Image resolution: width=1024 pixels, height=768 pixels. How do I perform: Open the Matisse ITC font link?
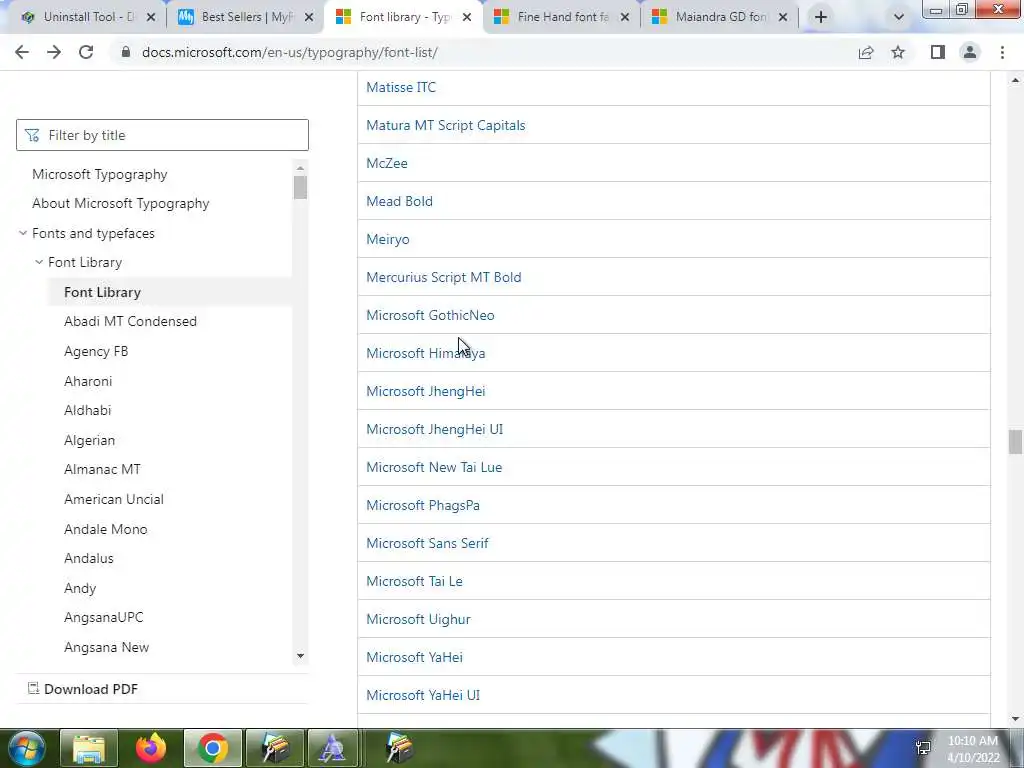[401, 87]
